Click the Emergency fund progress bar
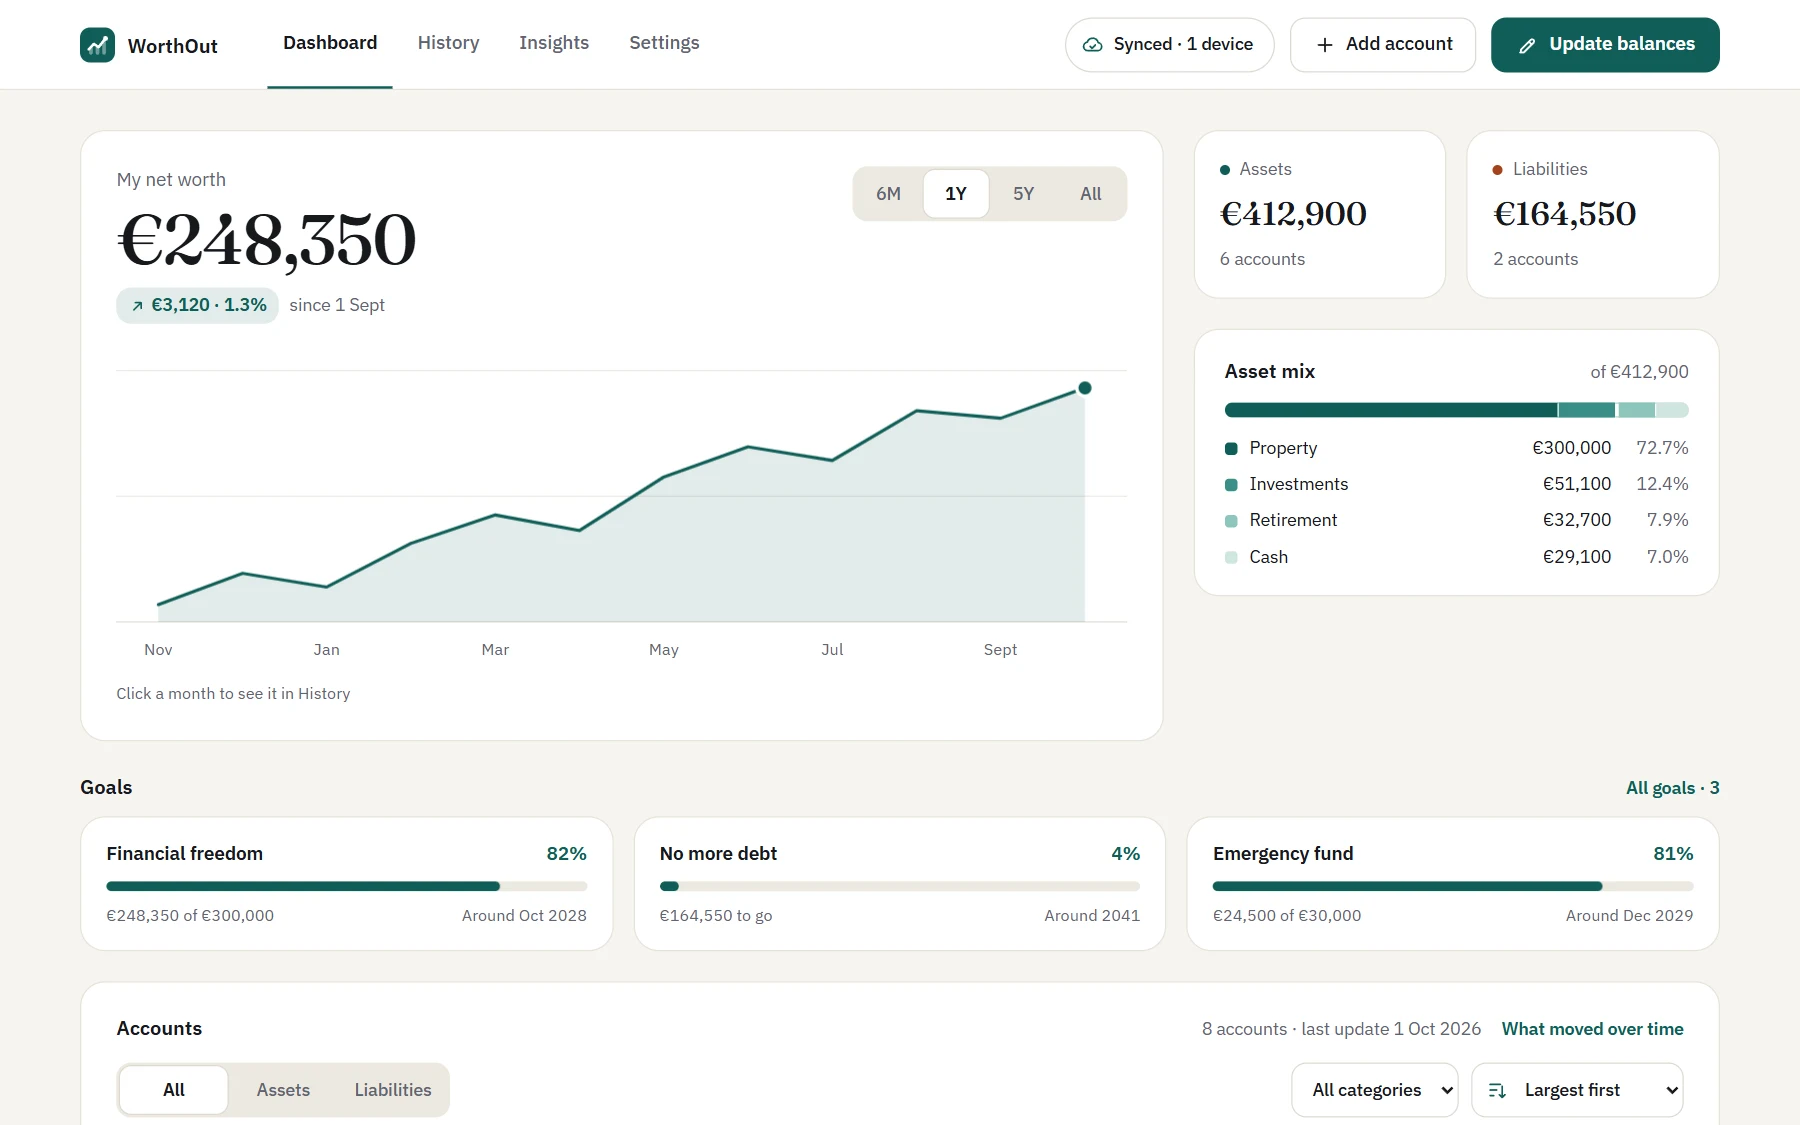This screenshot has width=1800, height=1125. point(1453,886)
